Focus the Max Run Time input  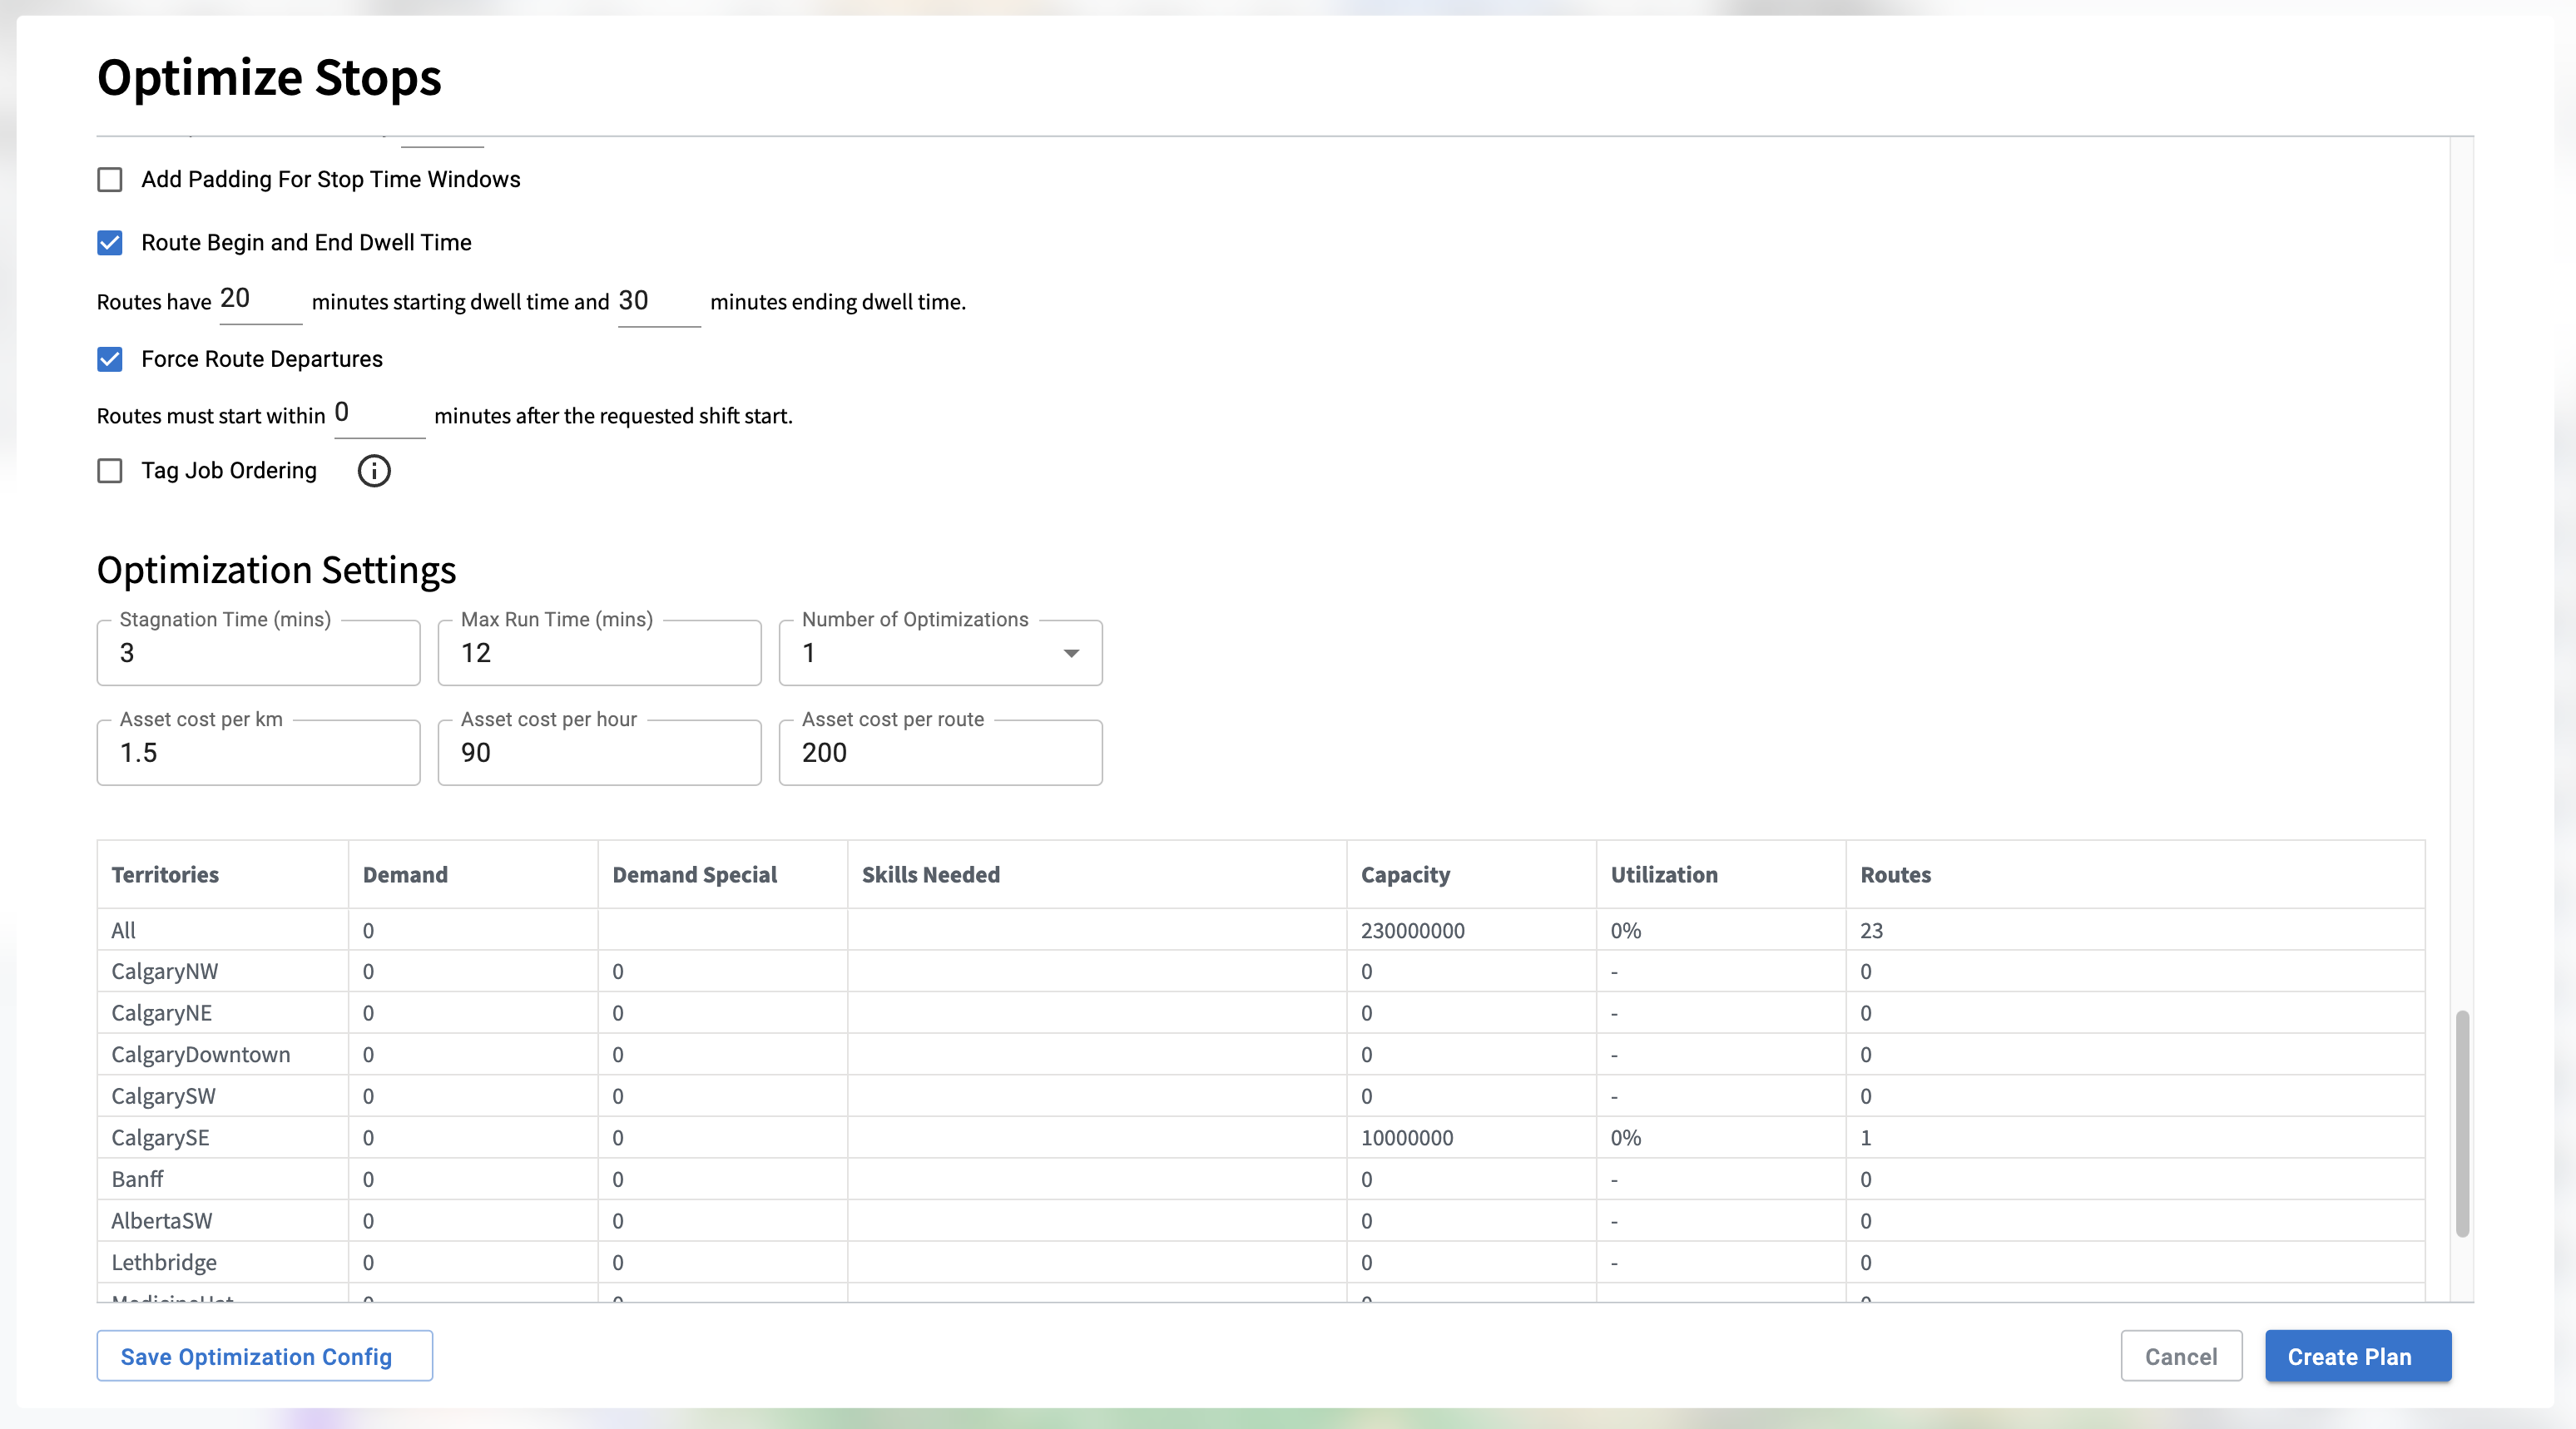click(598, 653)
